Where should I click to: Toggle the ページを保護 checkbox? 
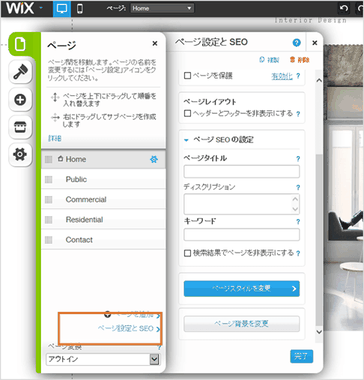coord(188,76)
